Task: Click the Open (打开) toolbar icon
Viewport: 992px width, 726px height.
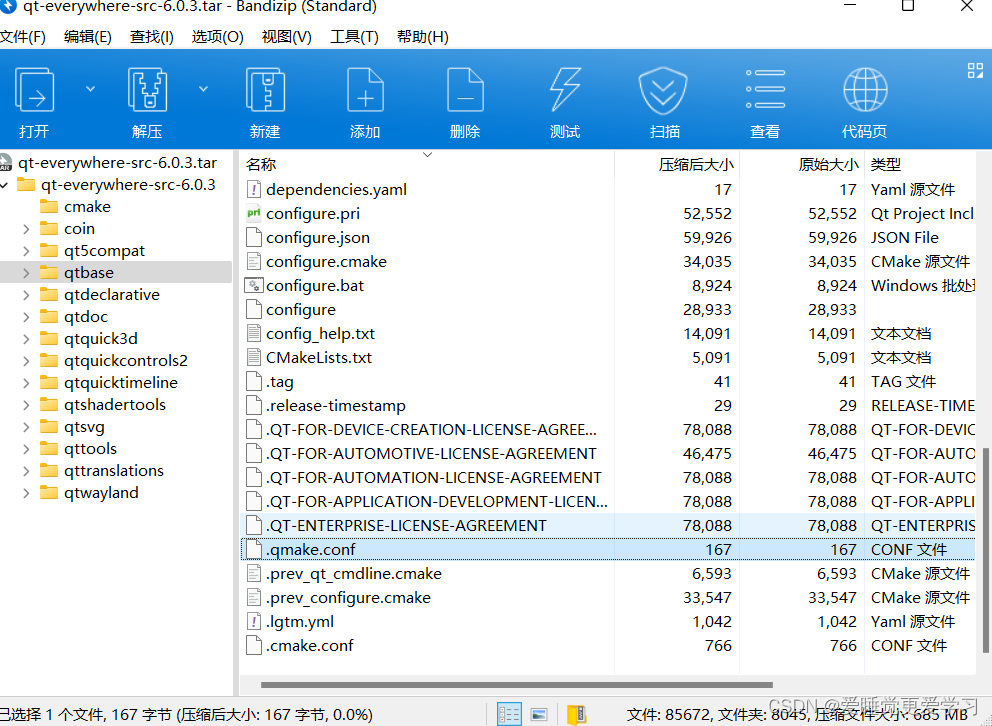Action: pyautogui.click(x=35, y=90)
